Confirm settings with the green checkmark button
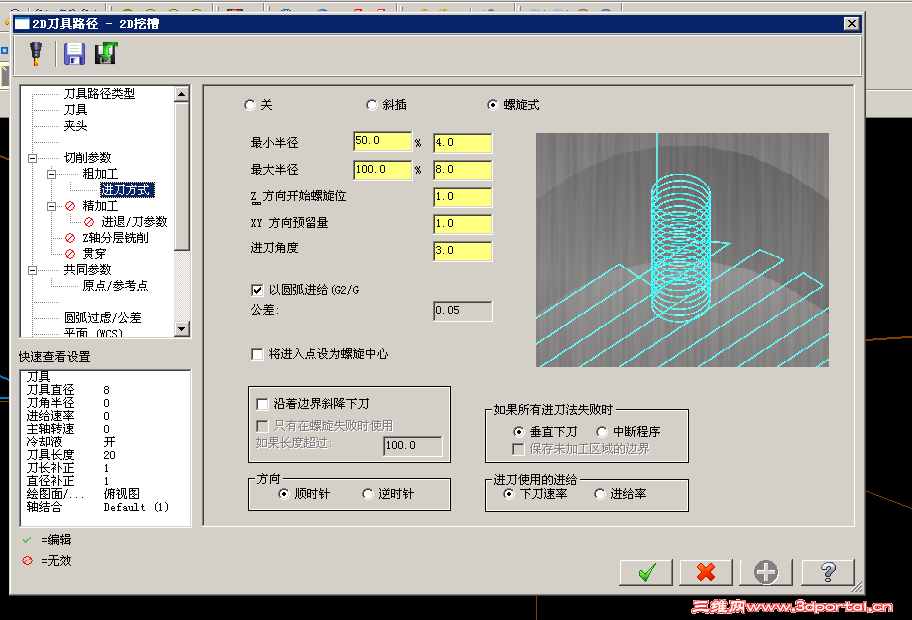Viewport: 912px width, 620px height. pos(645,572)
